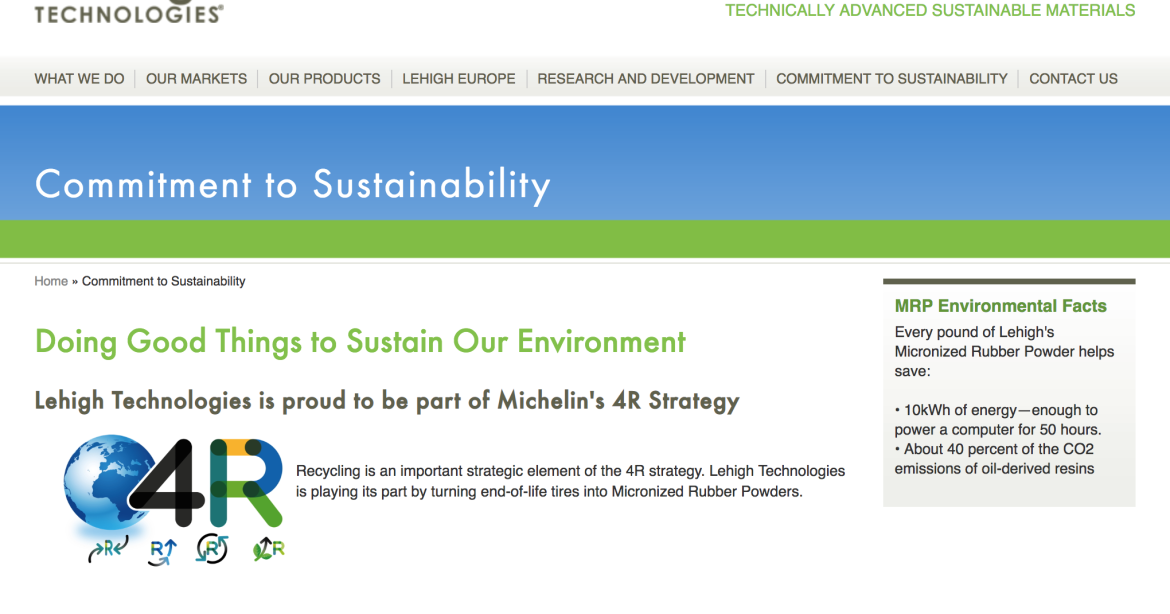
Task: Click Commitment to Sustainability in the breadcrumb
Action: 163,282
